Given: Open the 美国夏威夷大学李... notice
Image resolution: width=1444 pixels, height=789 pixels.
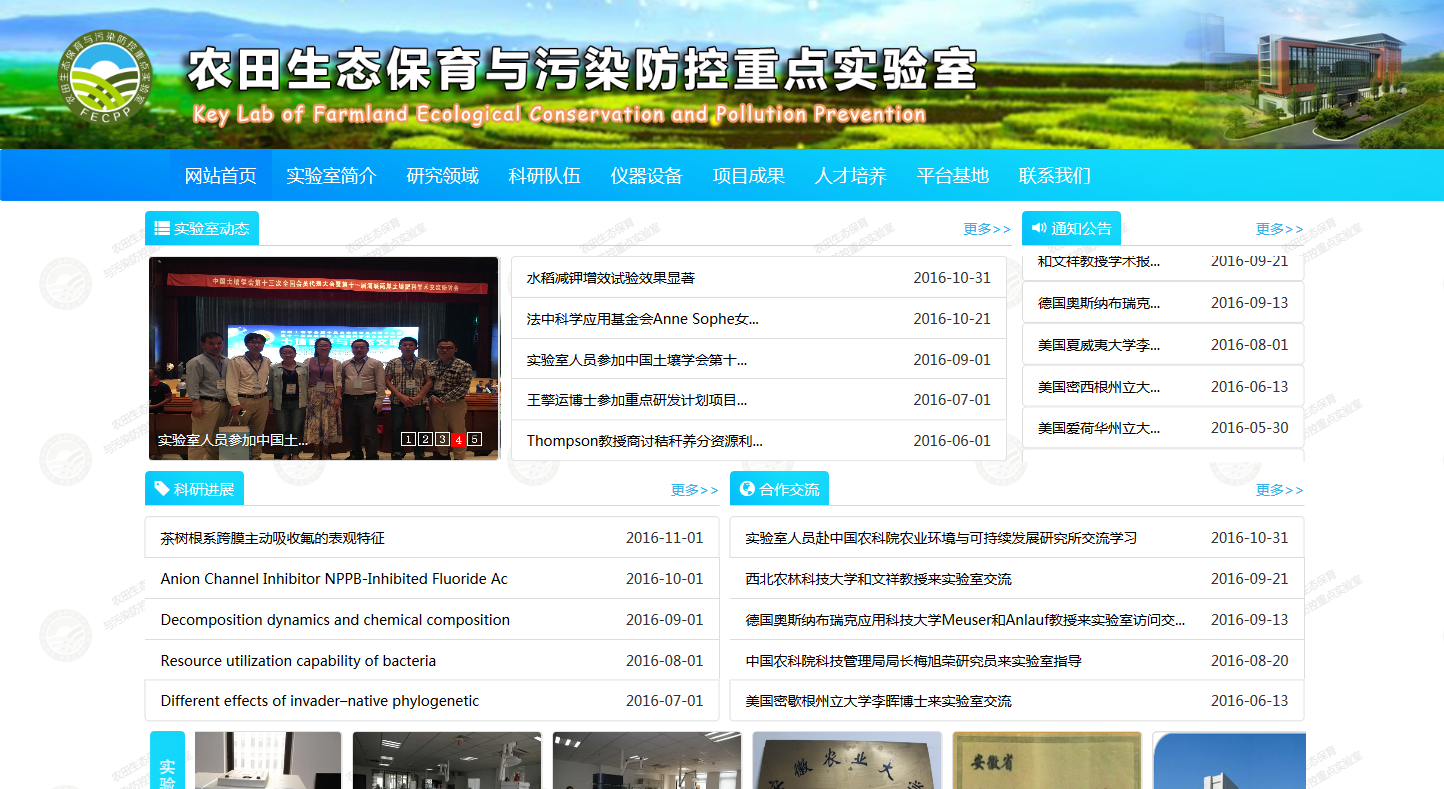Looking at the screenshot, I should tap(1099, 345).
